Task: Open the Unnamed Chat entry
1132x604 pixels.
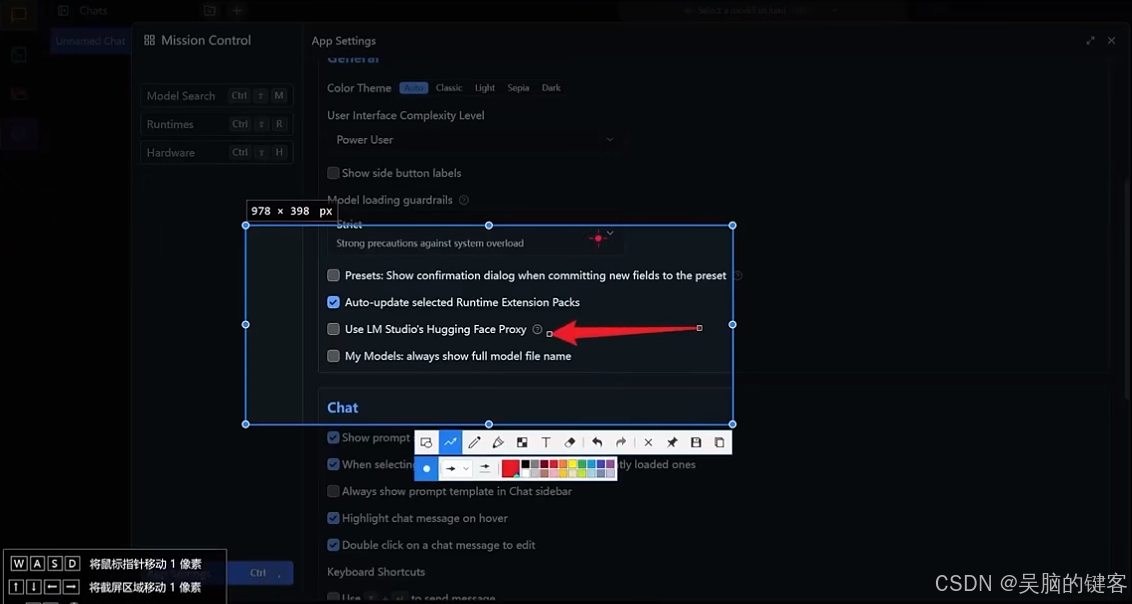Action: tap(90, 41)
